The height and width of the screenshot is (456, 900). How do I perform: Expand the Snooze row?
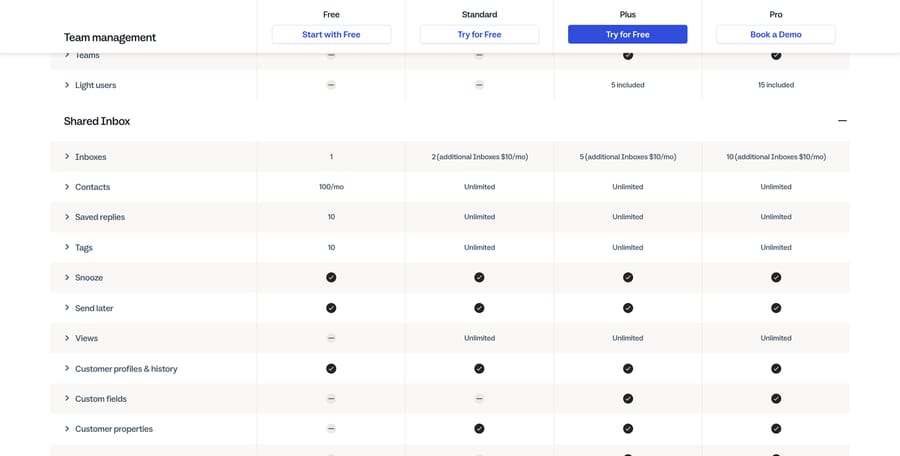(x=67, y=277)
